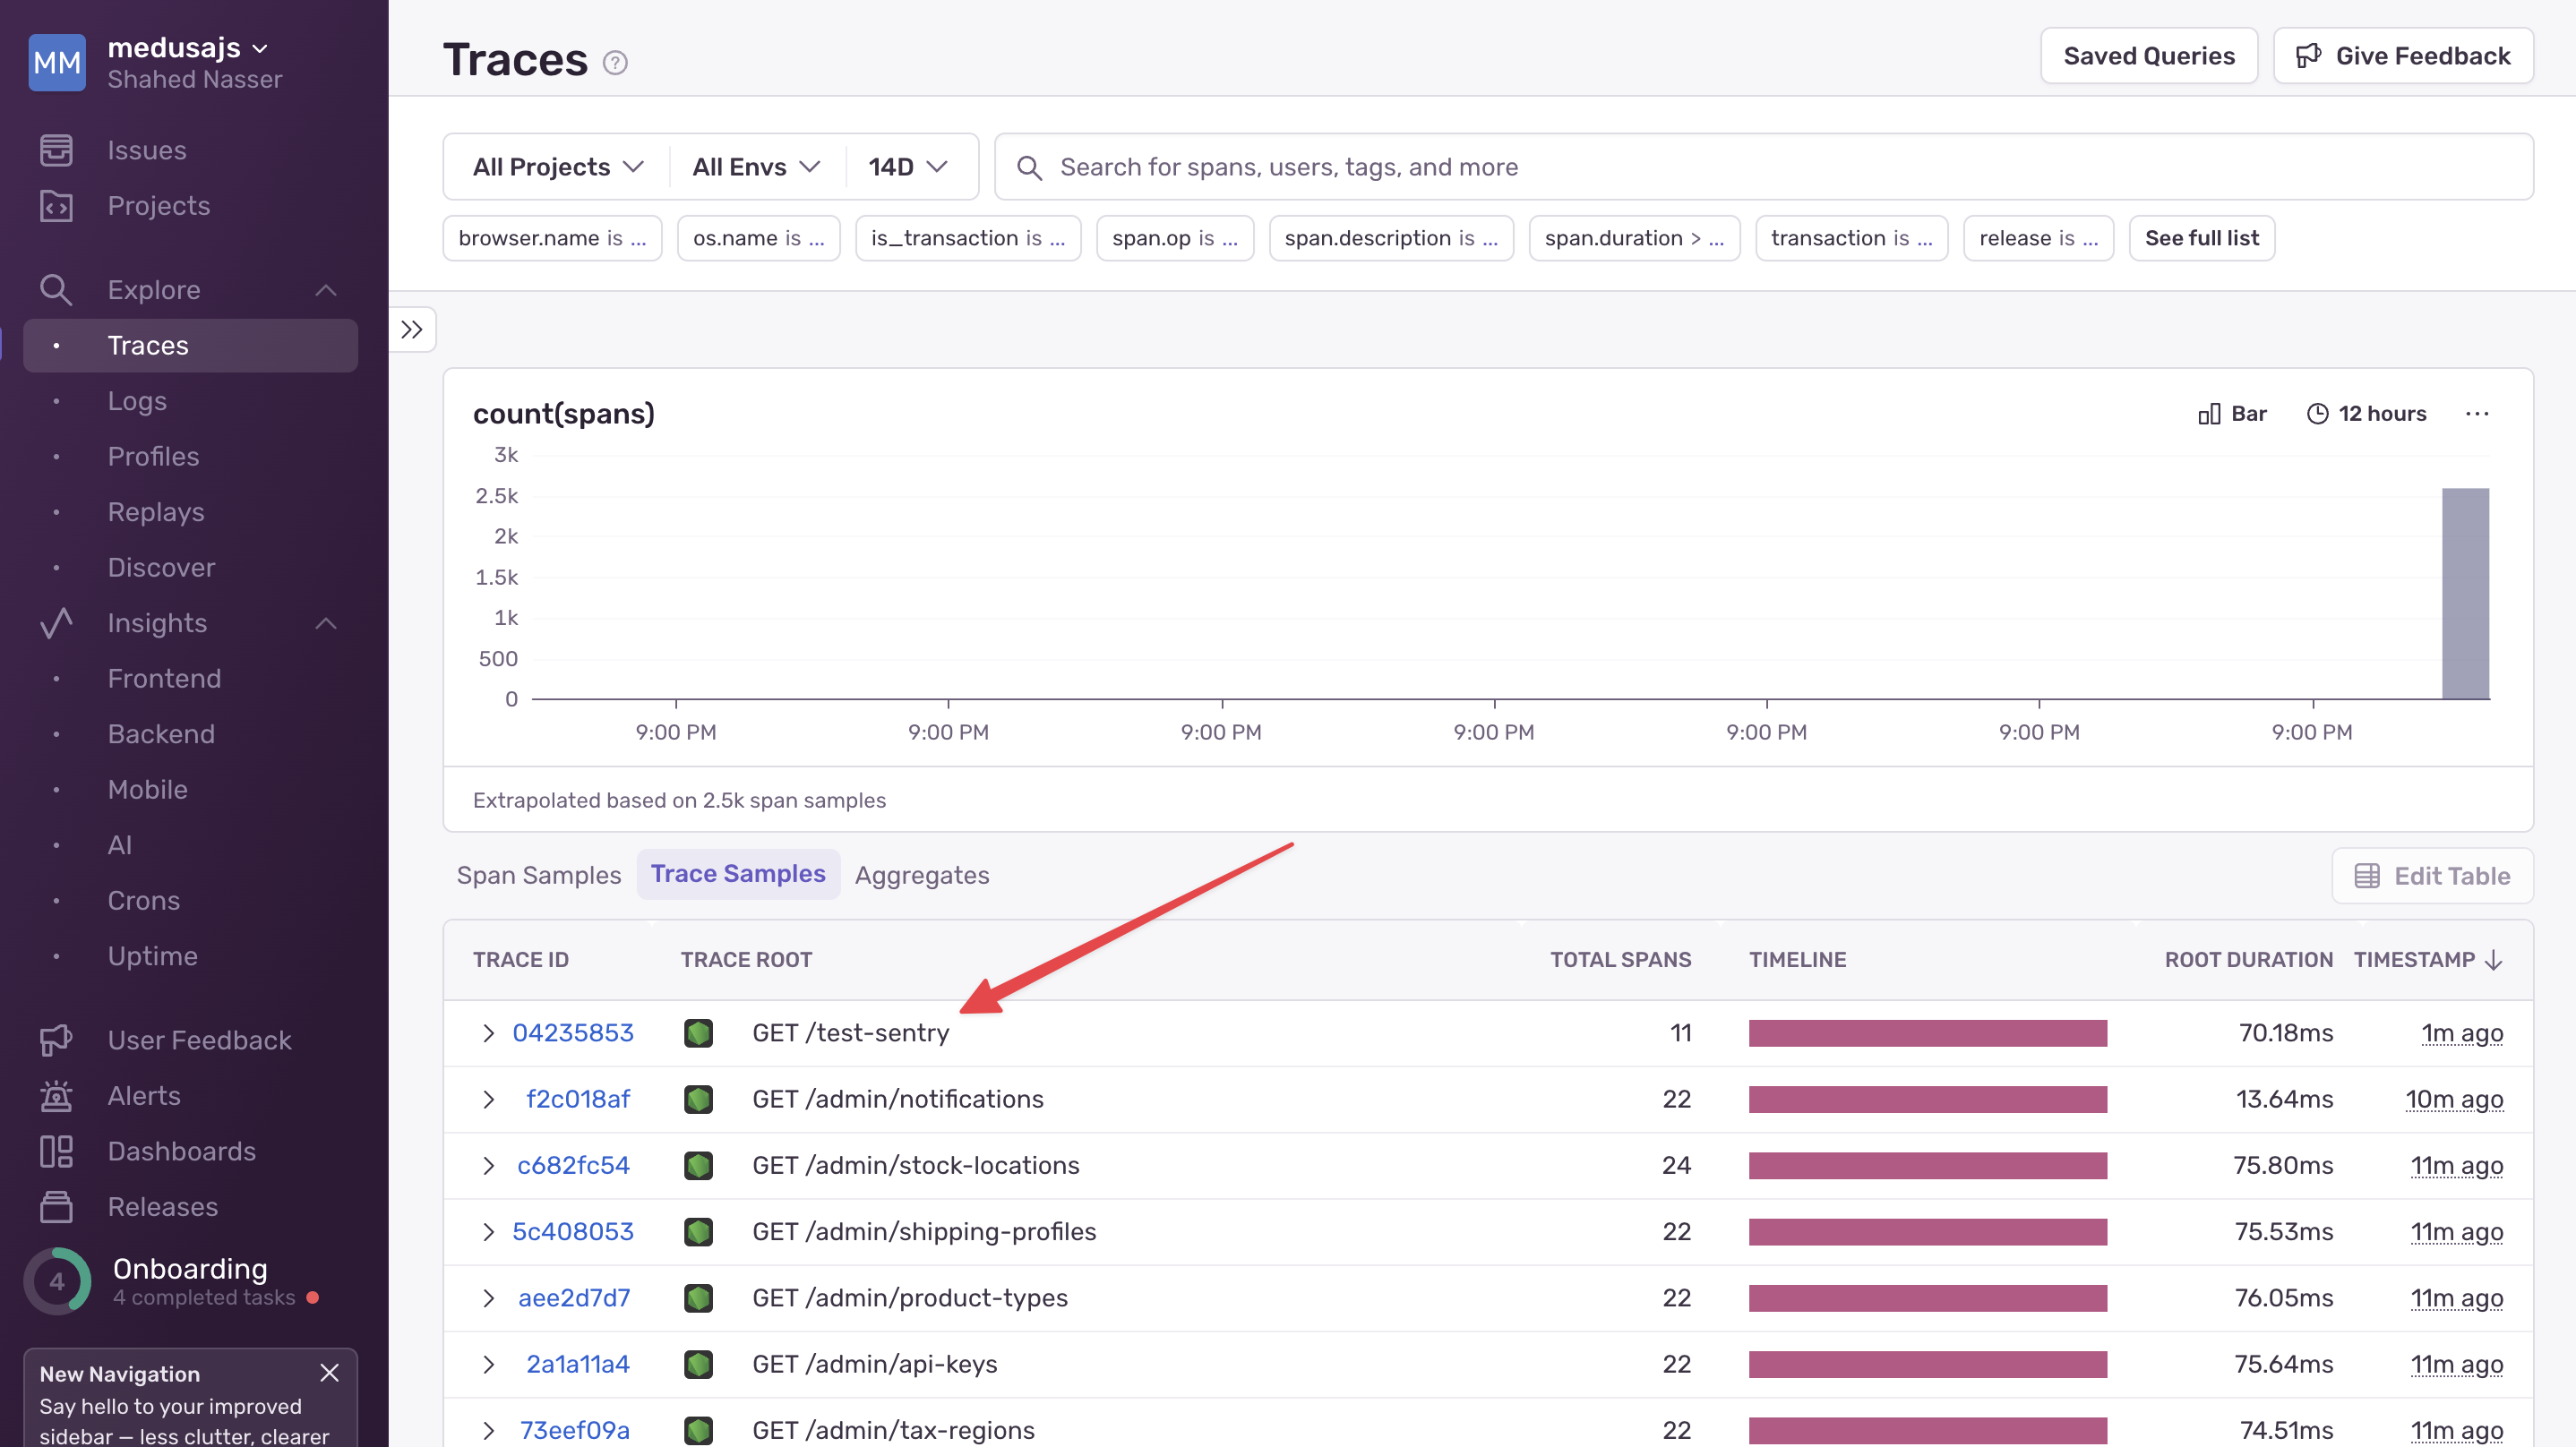Expand the trace row for f2c018af
Screen dimensions: 2576x1447
click(488, 1098)
